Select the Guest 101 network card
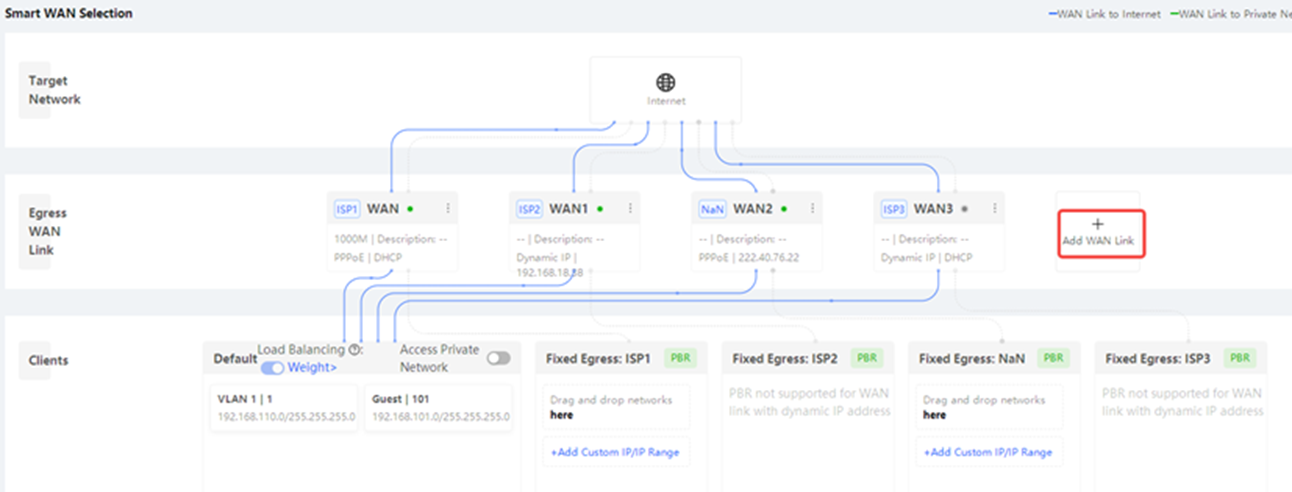The height and width of the screenshot is (492, 1292). pyautogui.click(x=438, y=407)
